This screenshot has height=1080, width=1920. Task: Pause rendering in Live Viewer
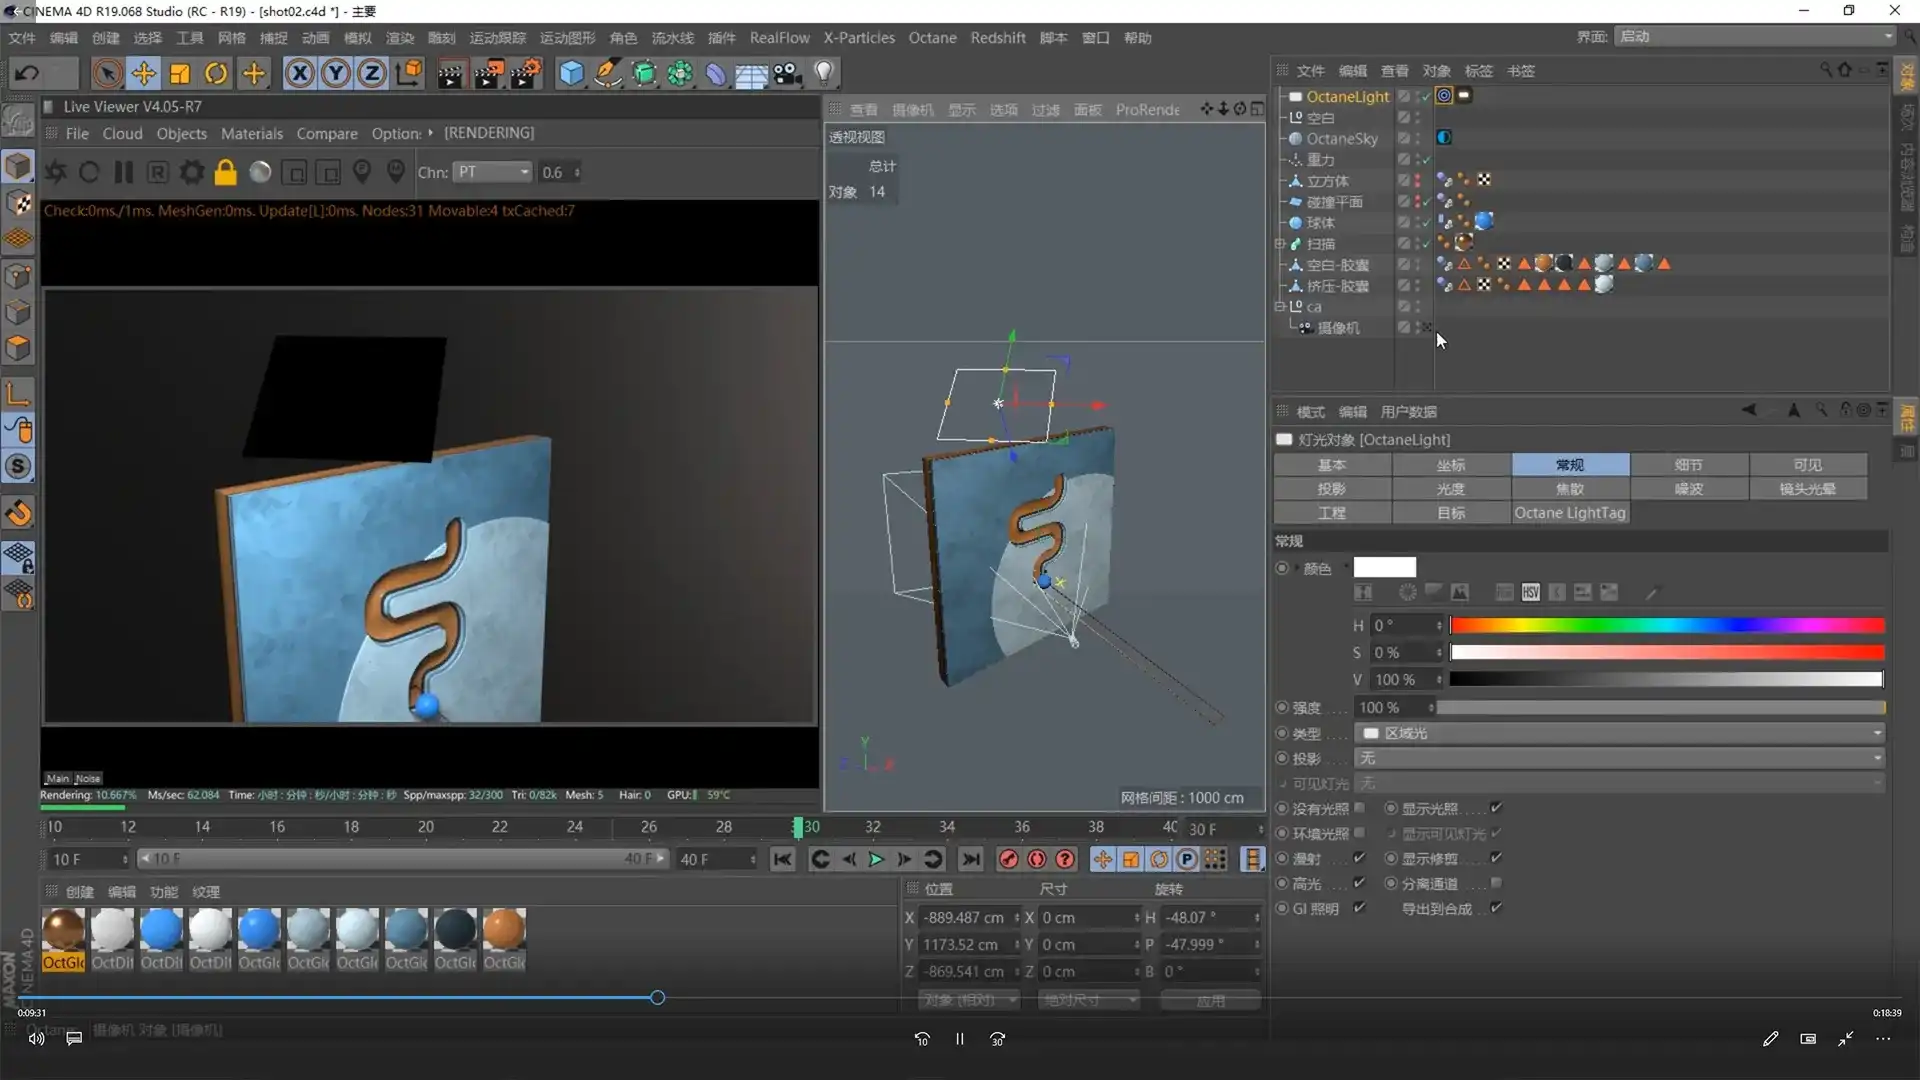pyautogui.click(x=124, y=172)
